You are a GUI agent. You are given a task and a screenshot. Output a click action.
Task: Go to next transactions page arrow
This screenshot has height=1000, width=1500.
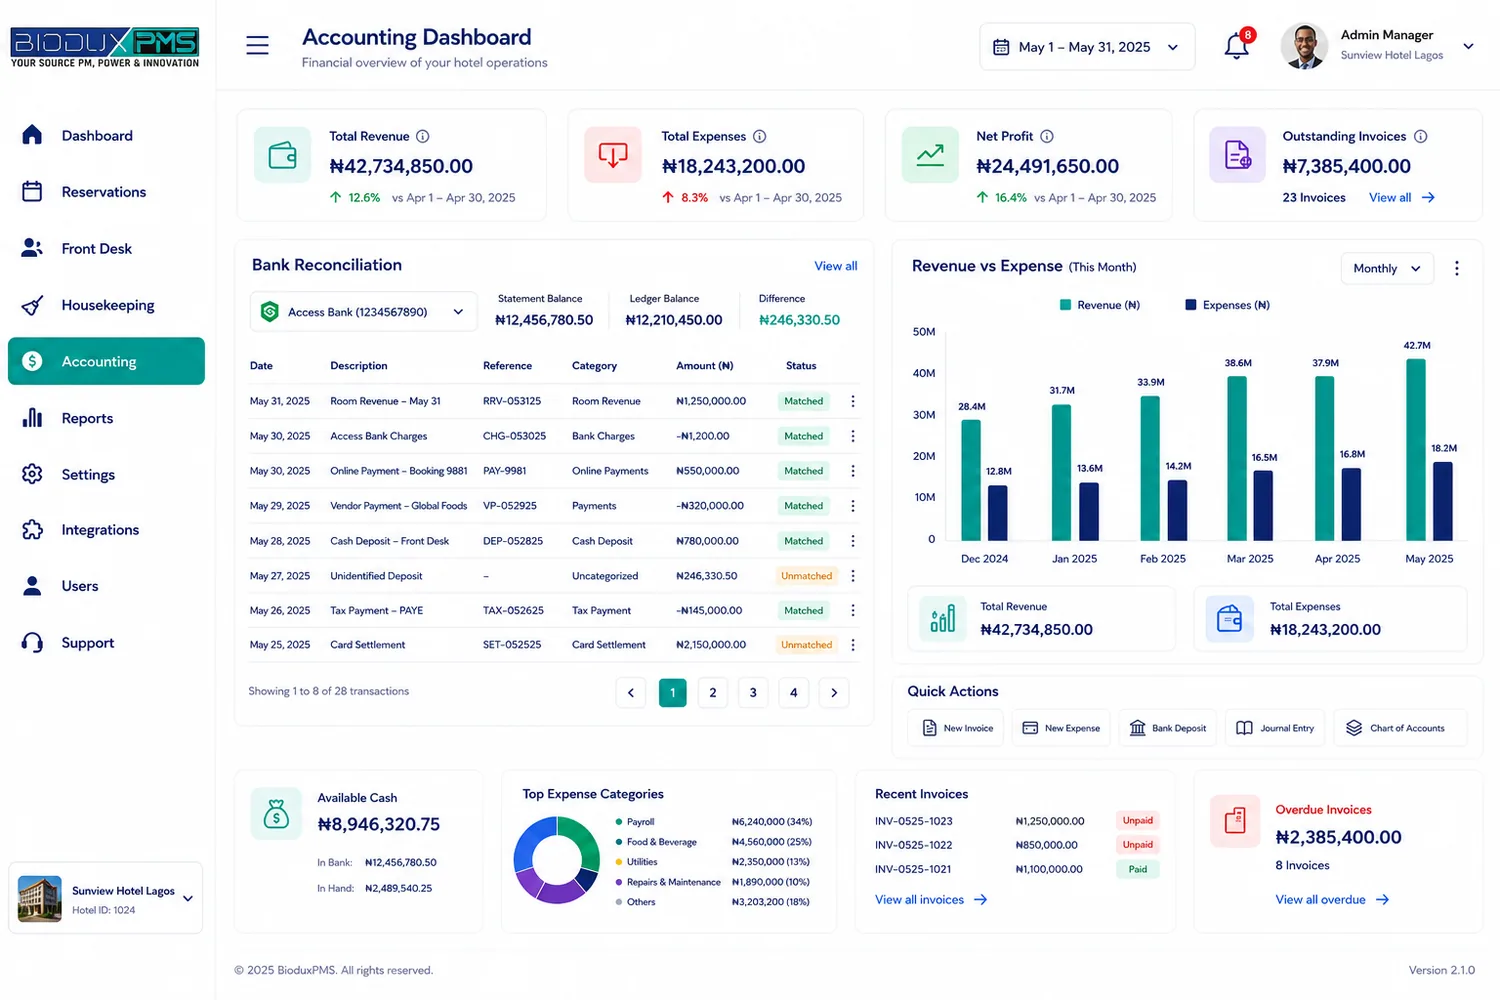[834, 692]
